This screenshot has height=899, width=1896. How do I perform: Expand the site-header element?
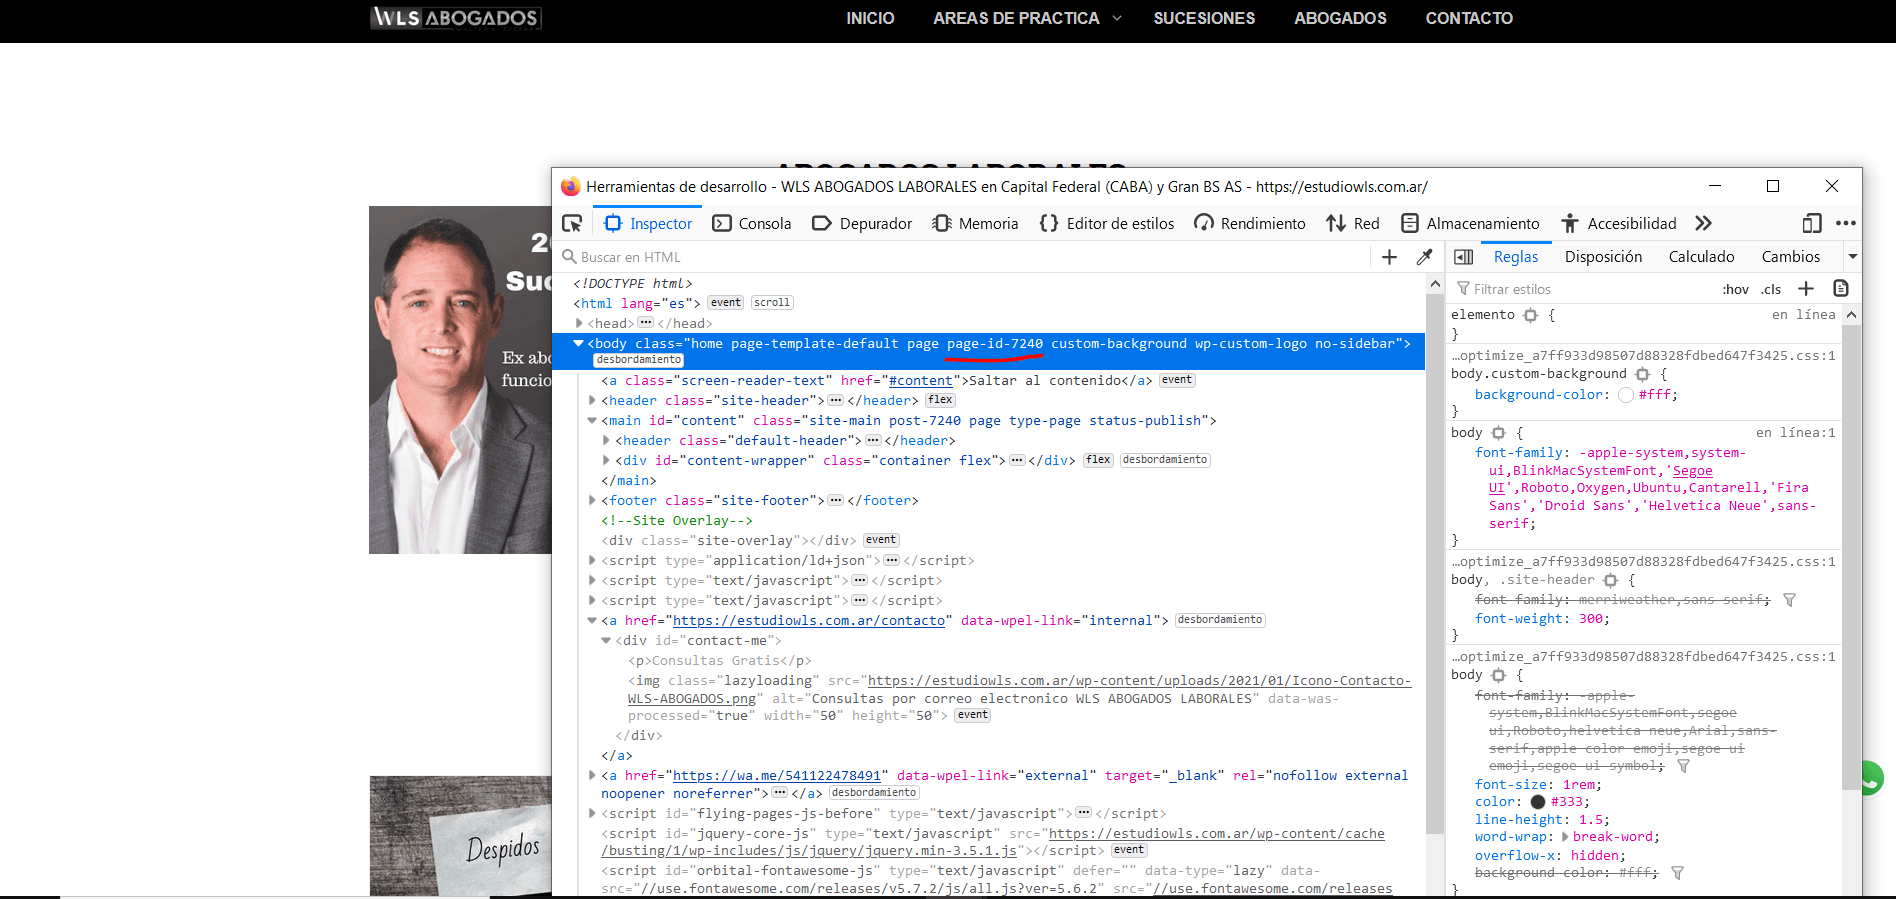click(x=592, y=400)
